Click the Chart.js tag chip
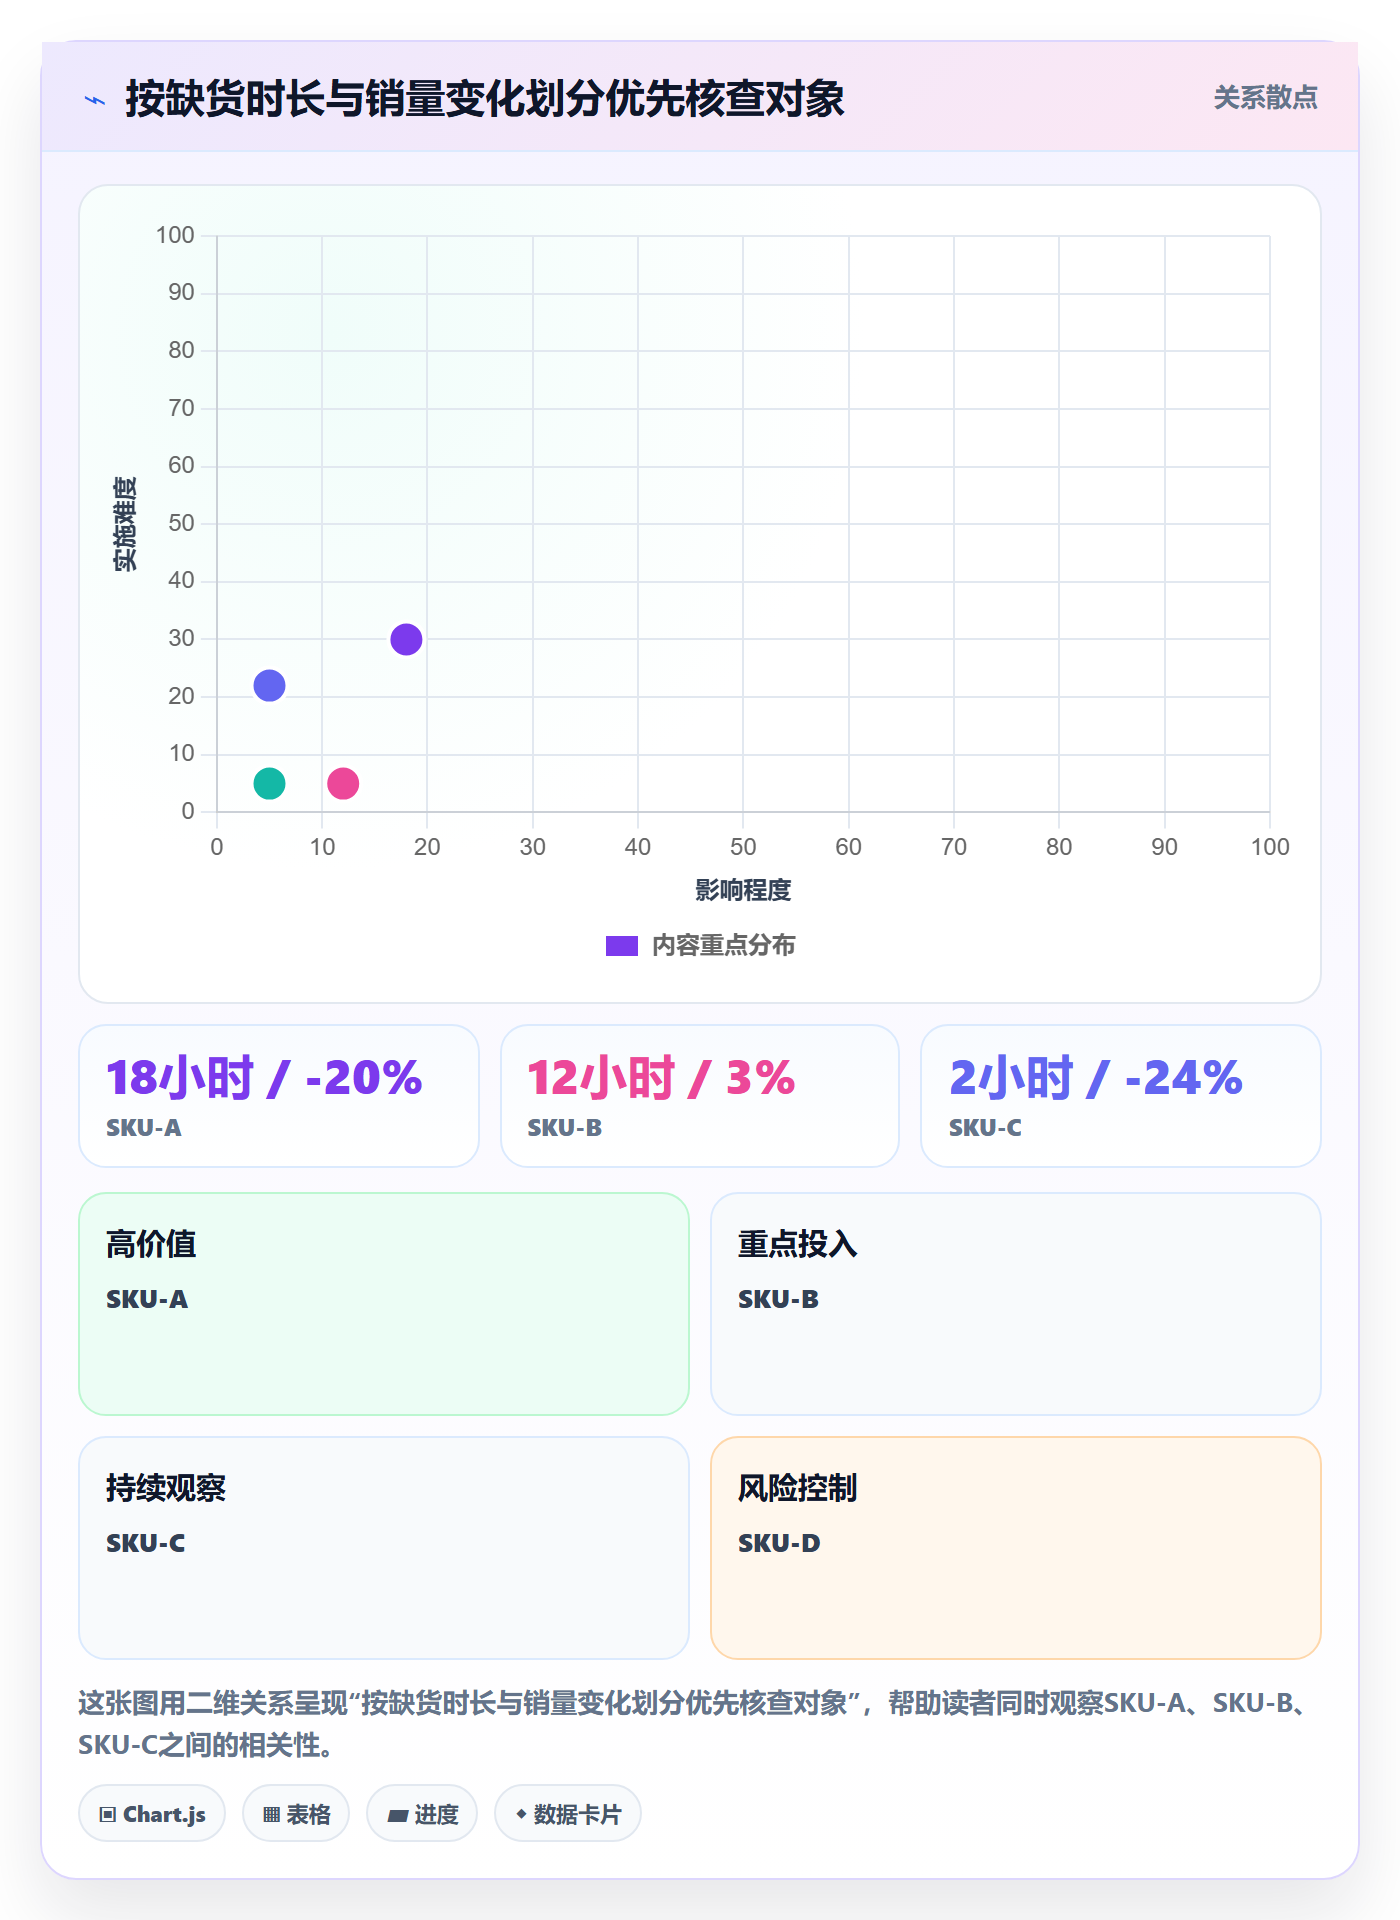Screen dimensions: 1400x1920 tap(152, 1814)
